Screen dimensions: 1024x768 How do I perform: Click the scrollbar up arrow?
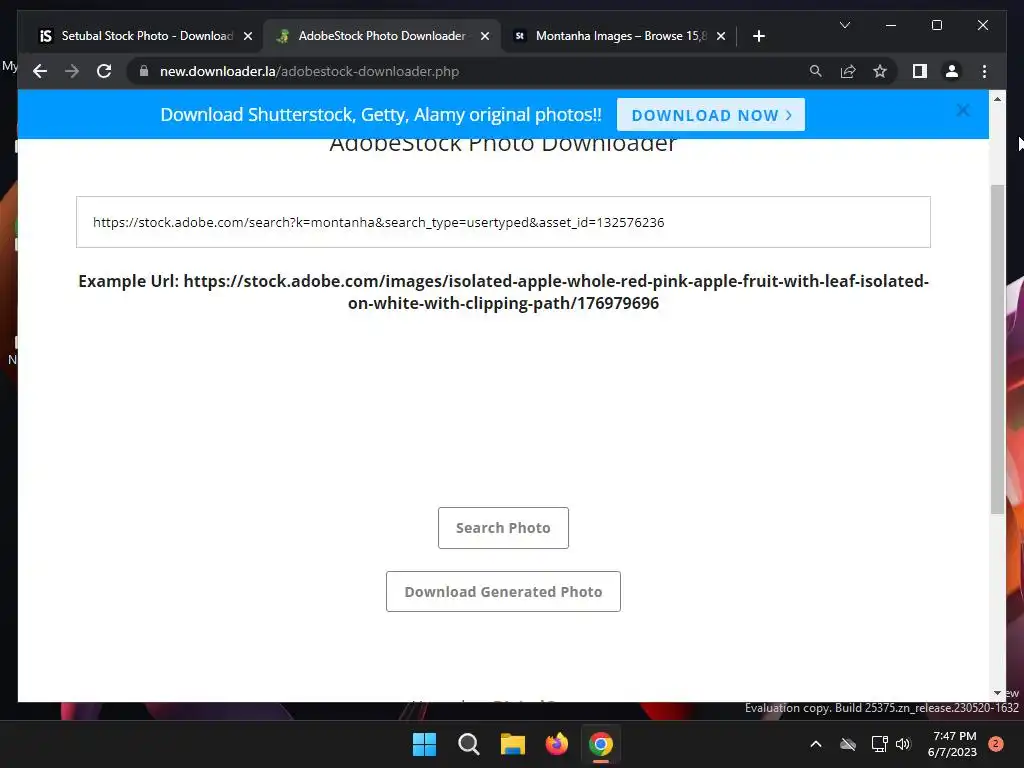coord(997,99)
